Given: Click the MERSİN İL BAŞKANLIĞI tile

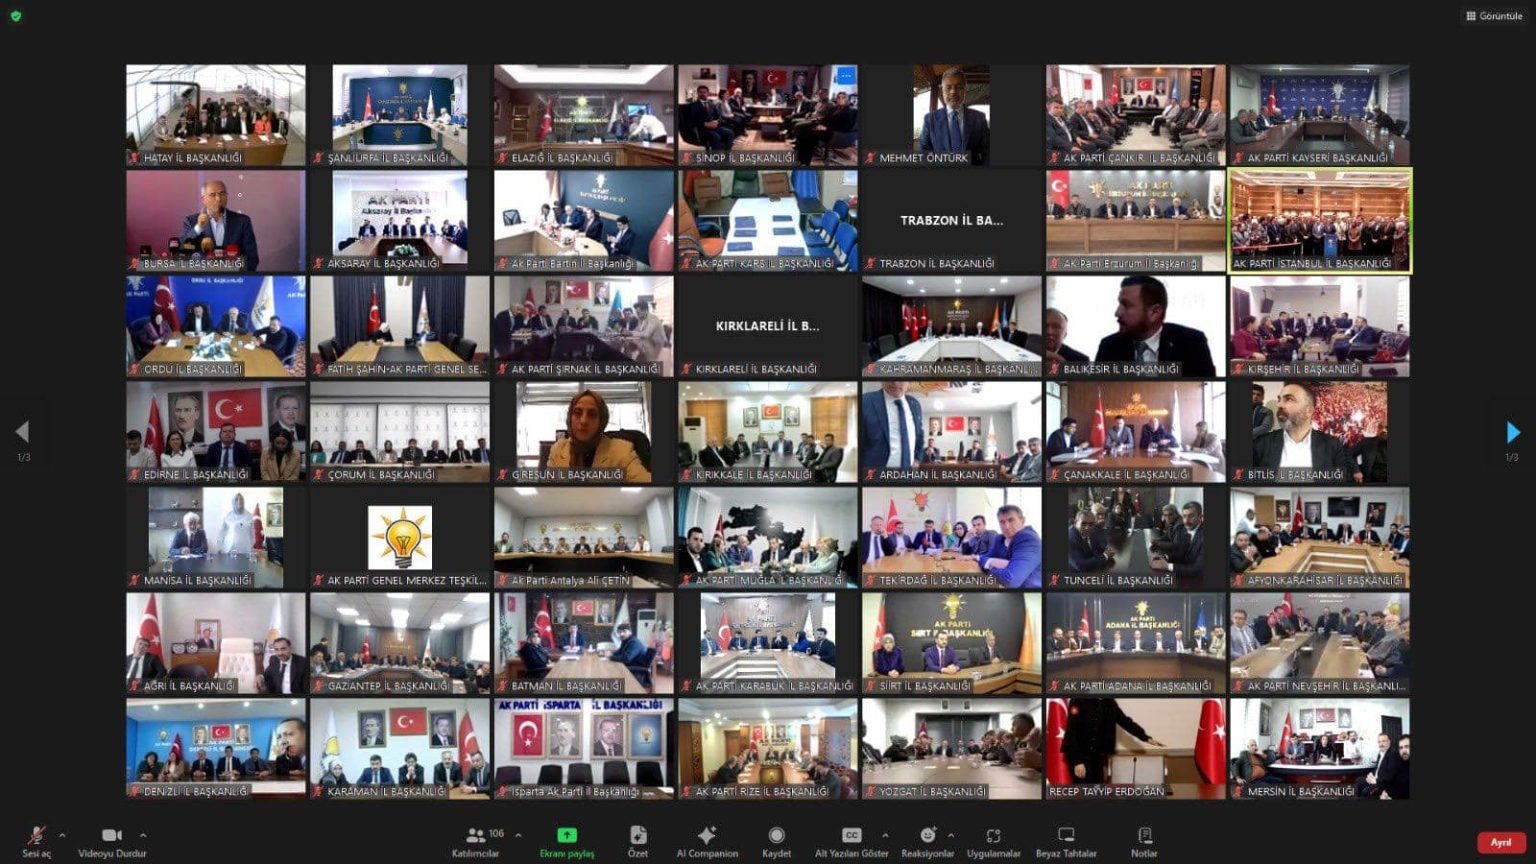Looking at the screenshot, I should [1320, 749].
